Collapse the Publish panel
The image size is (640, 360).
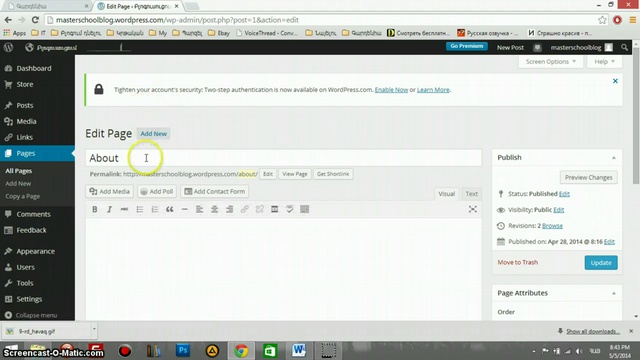point(613,158)
